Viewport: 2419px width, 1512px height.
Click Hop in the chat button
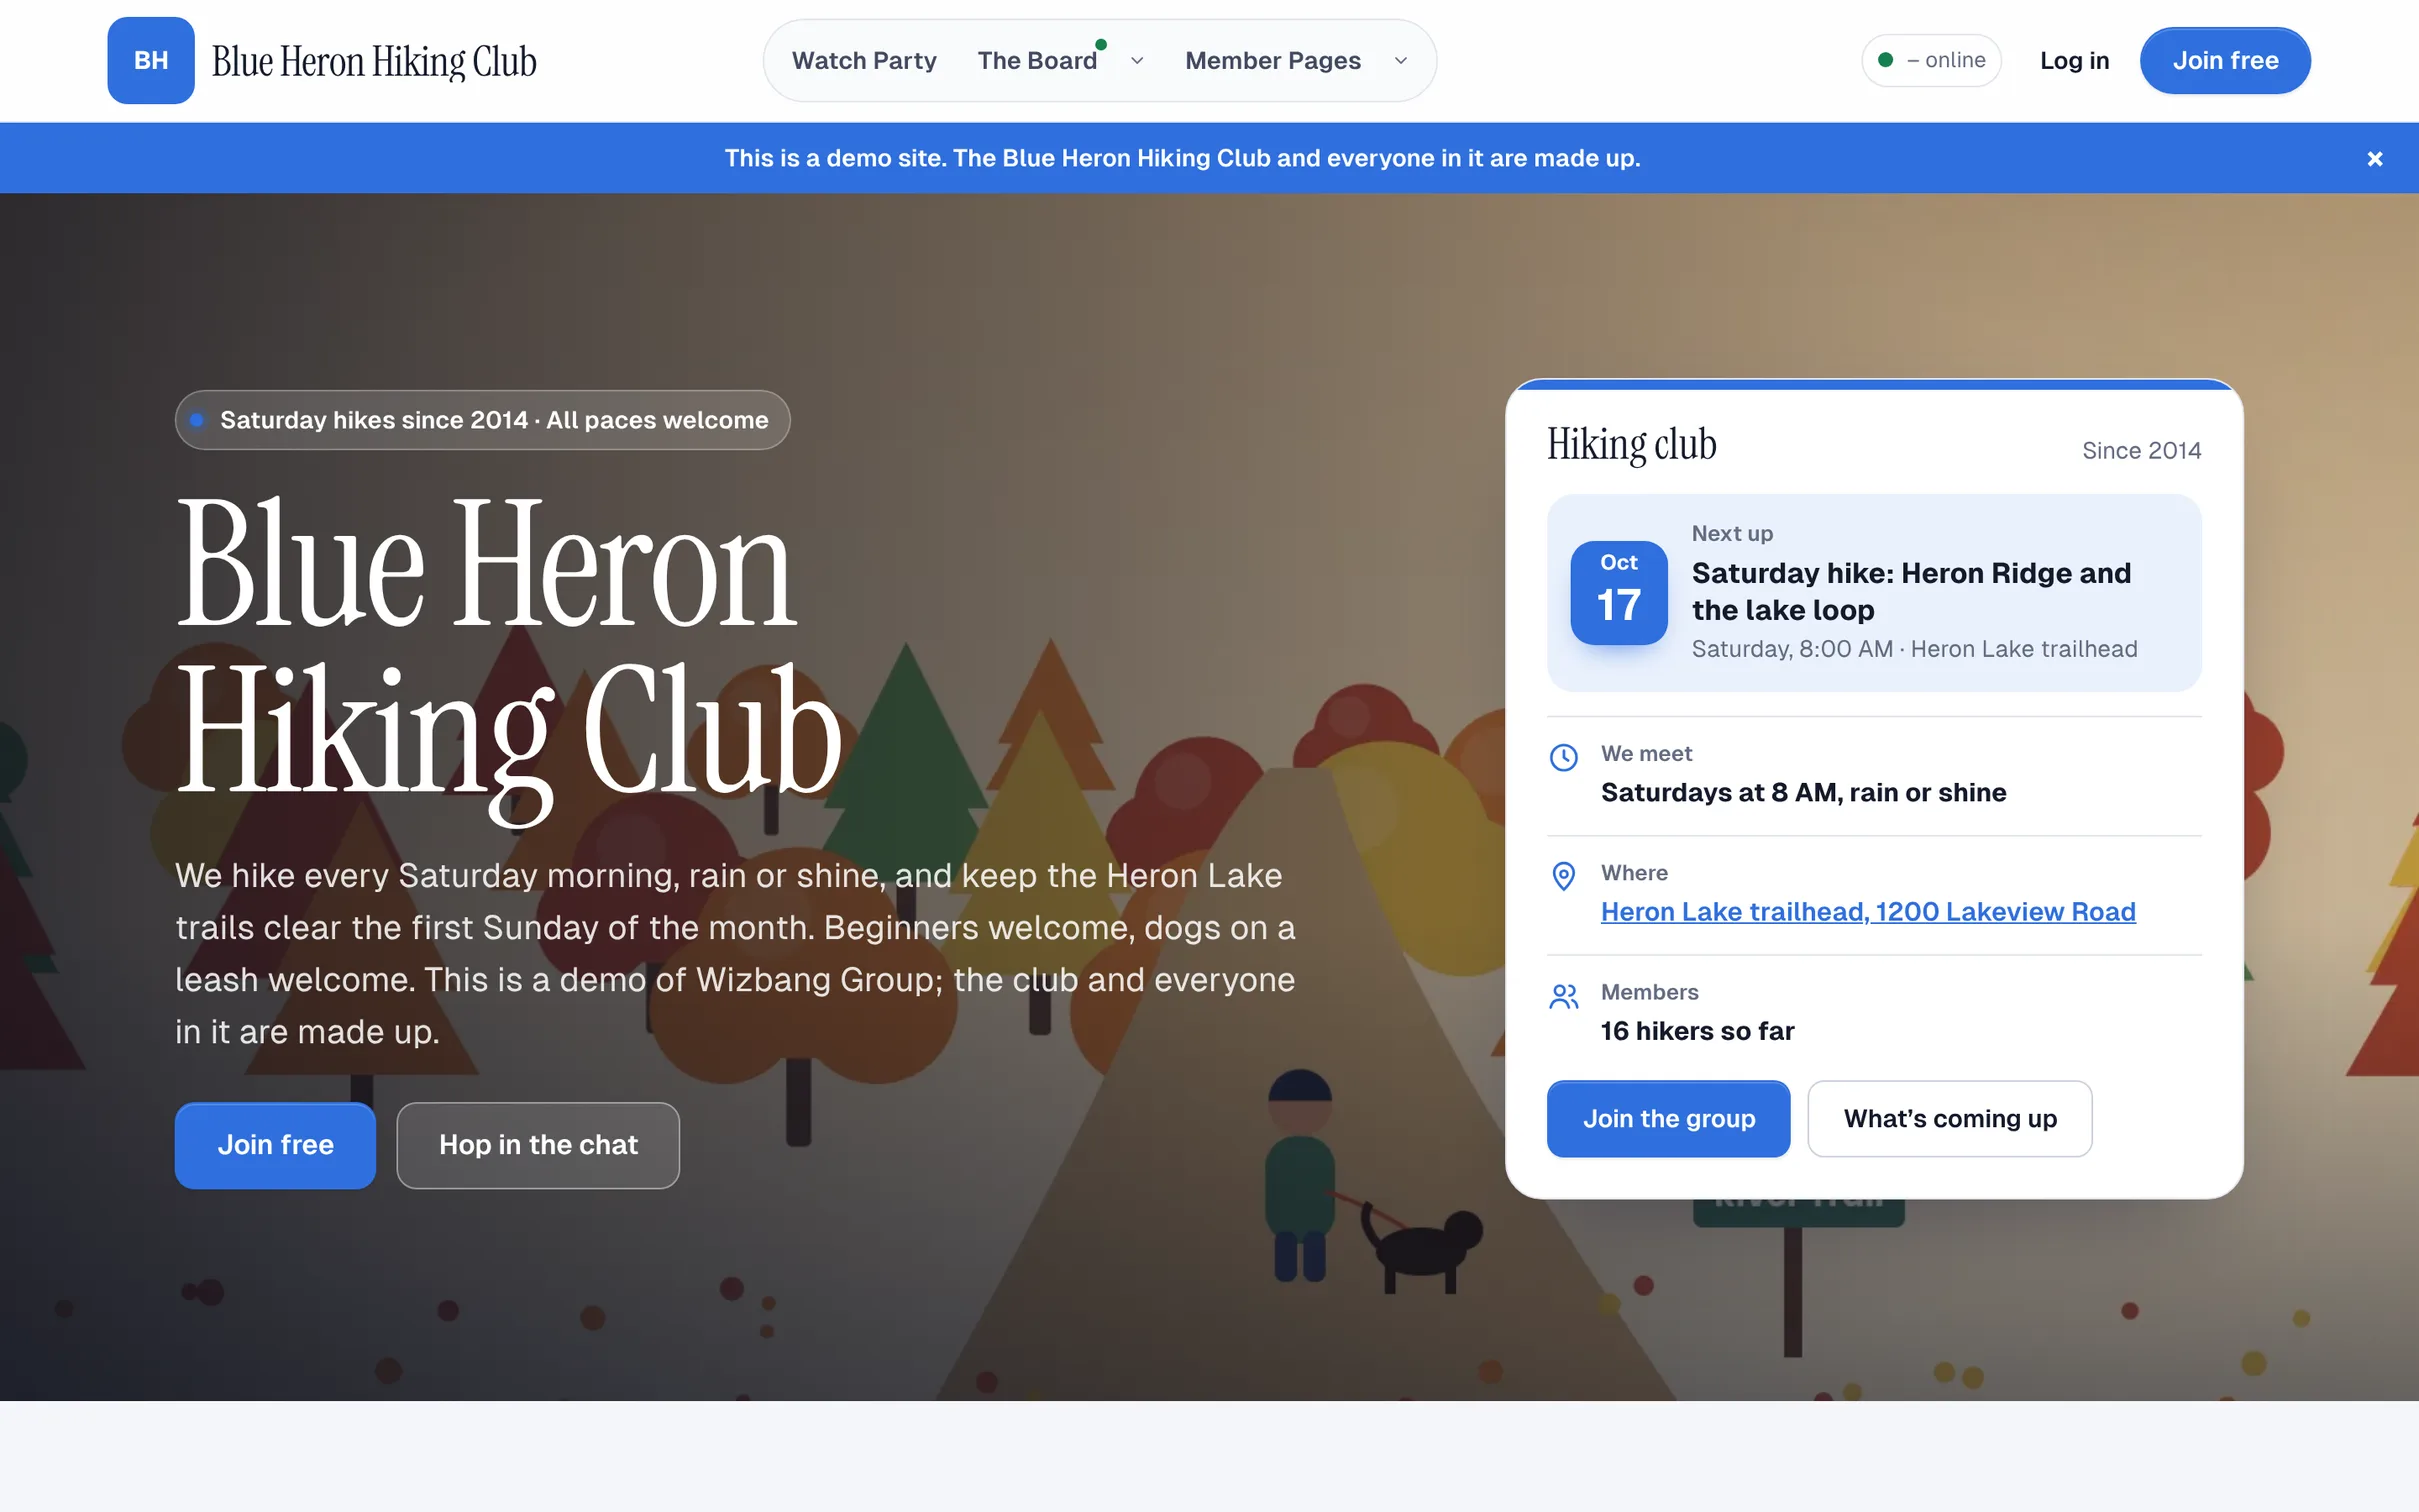click(538, 1145)
